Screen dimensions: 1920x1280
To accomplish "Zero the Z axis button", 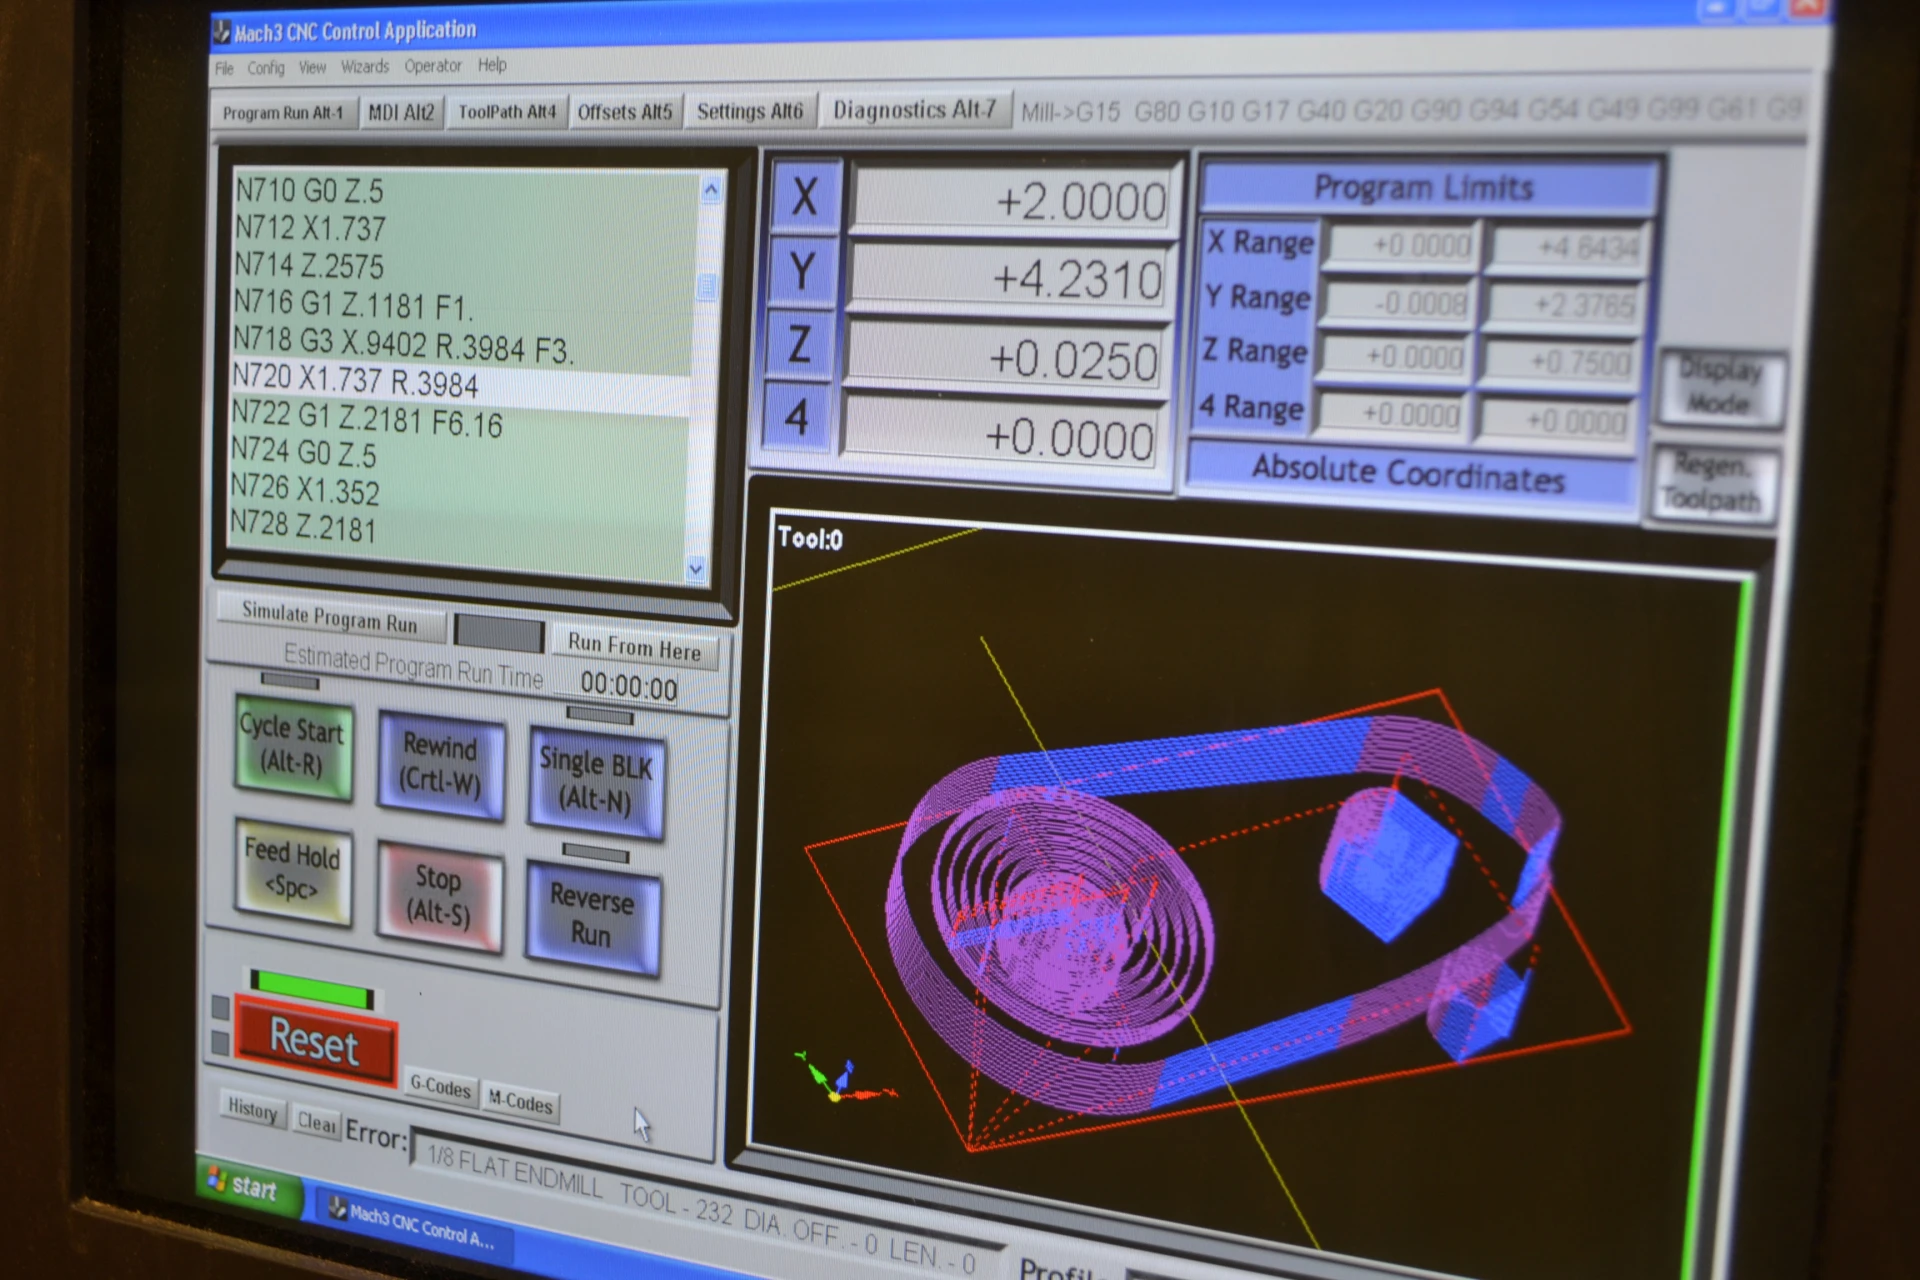I will (x=798, y=345).
